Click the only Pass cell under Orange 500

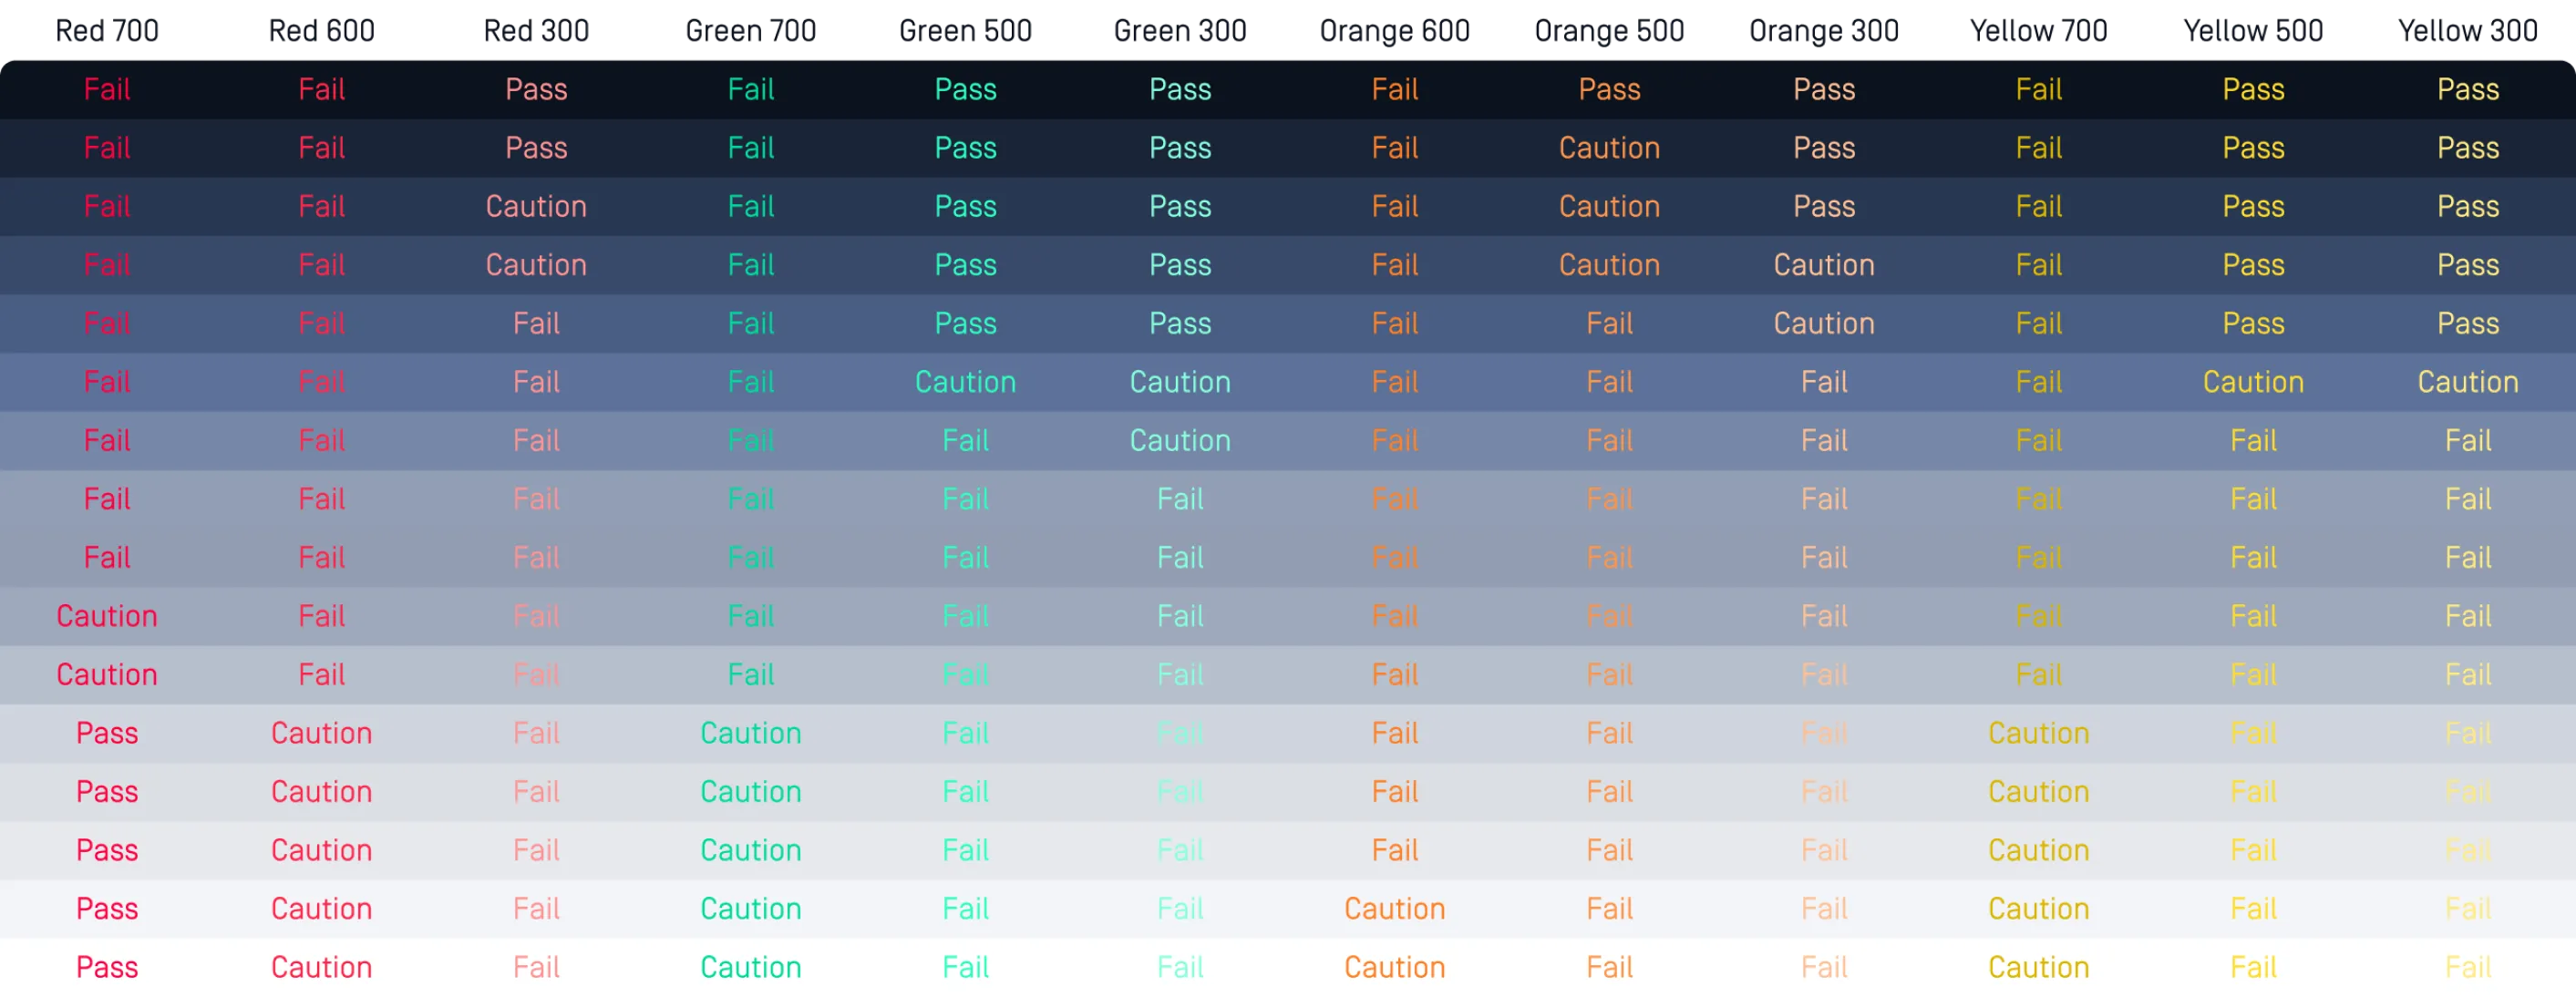[1609, 89]
